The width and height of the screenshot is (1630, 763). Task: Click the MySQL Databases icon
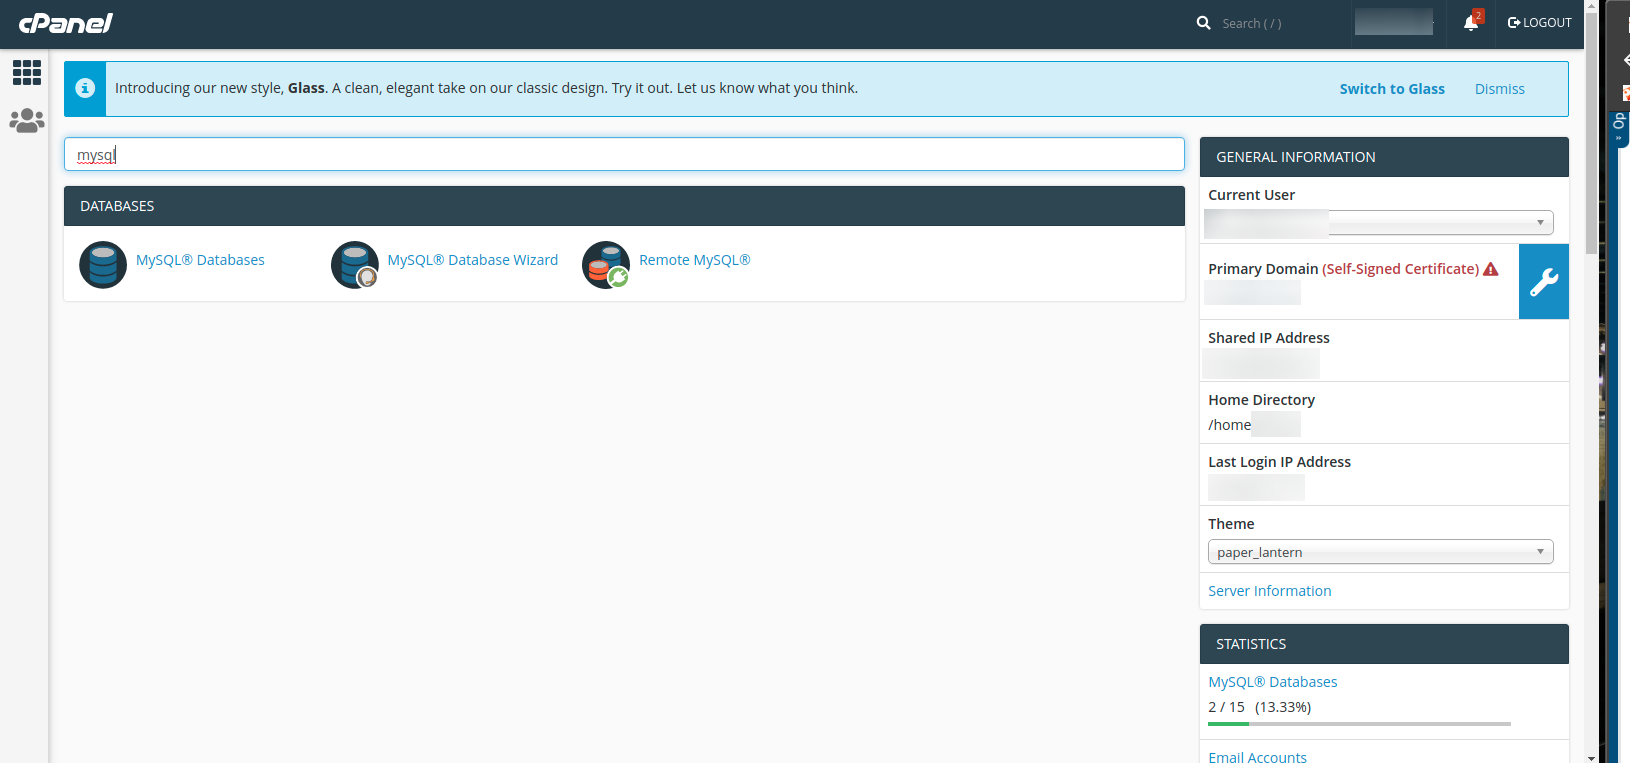tap(103, 265)
